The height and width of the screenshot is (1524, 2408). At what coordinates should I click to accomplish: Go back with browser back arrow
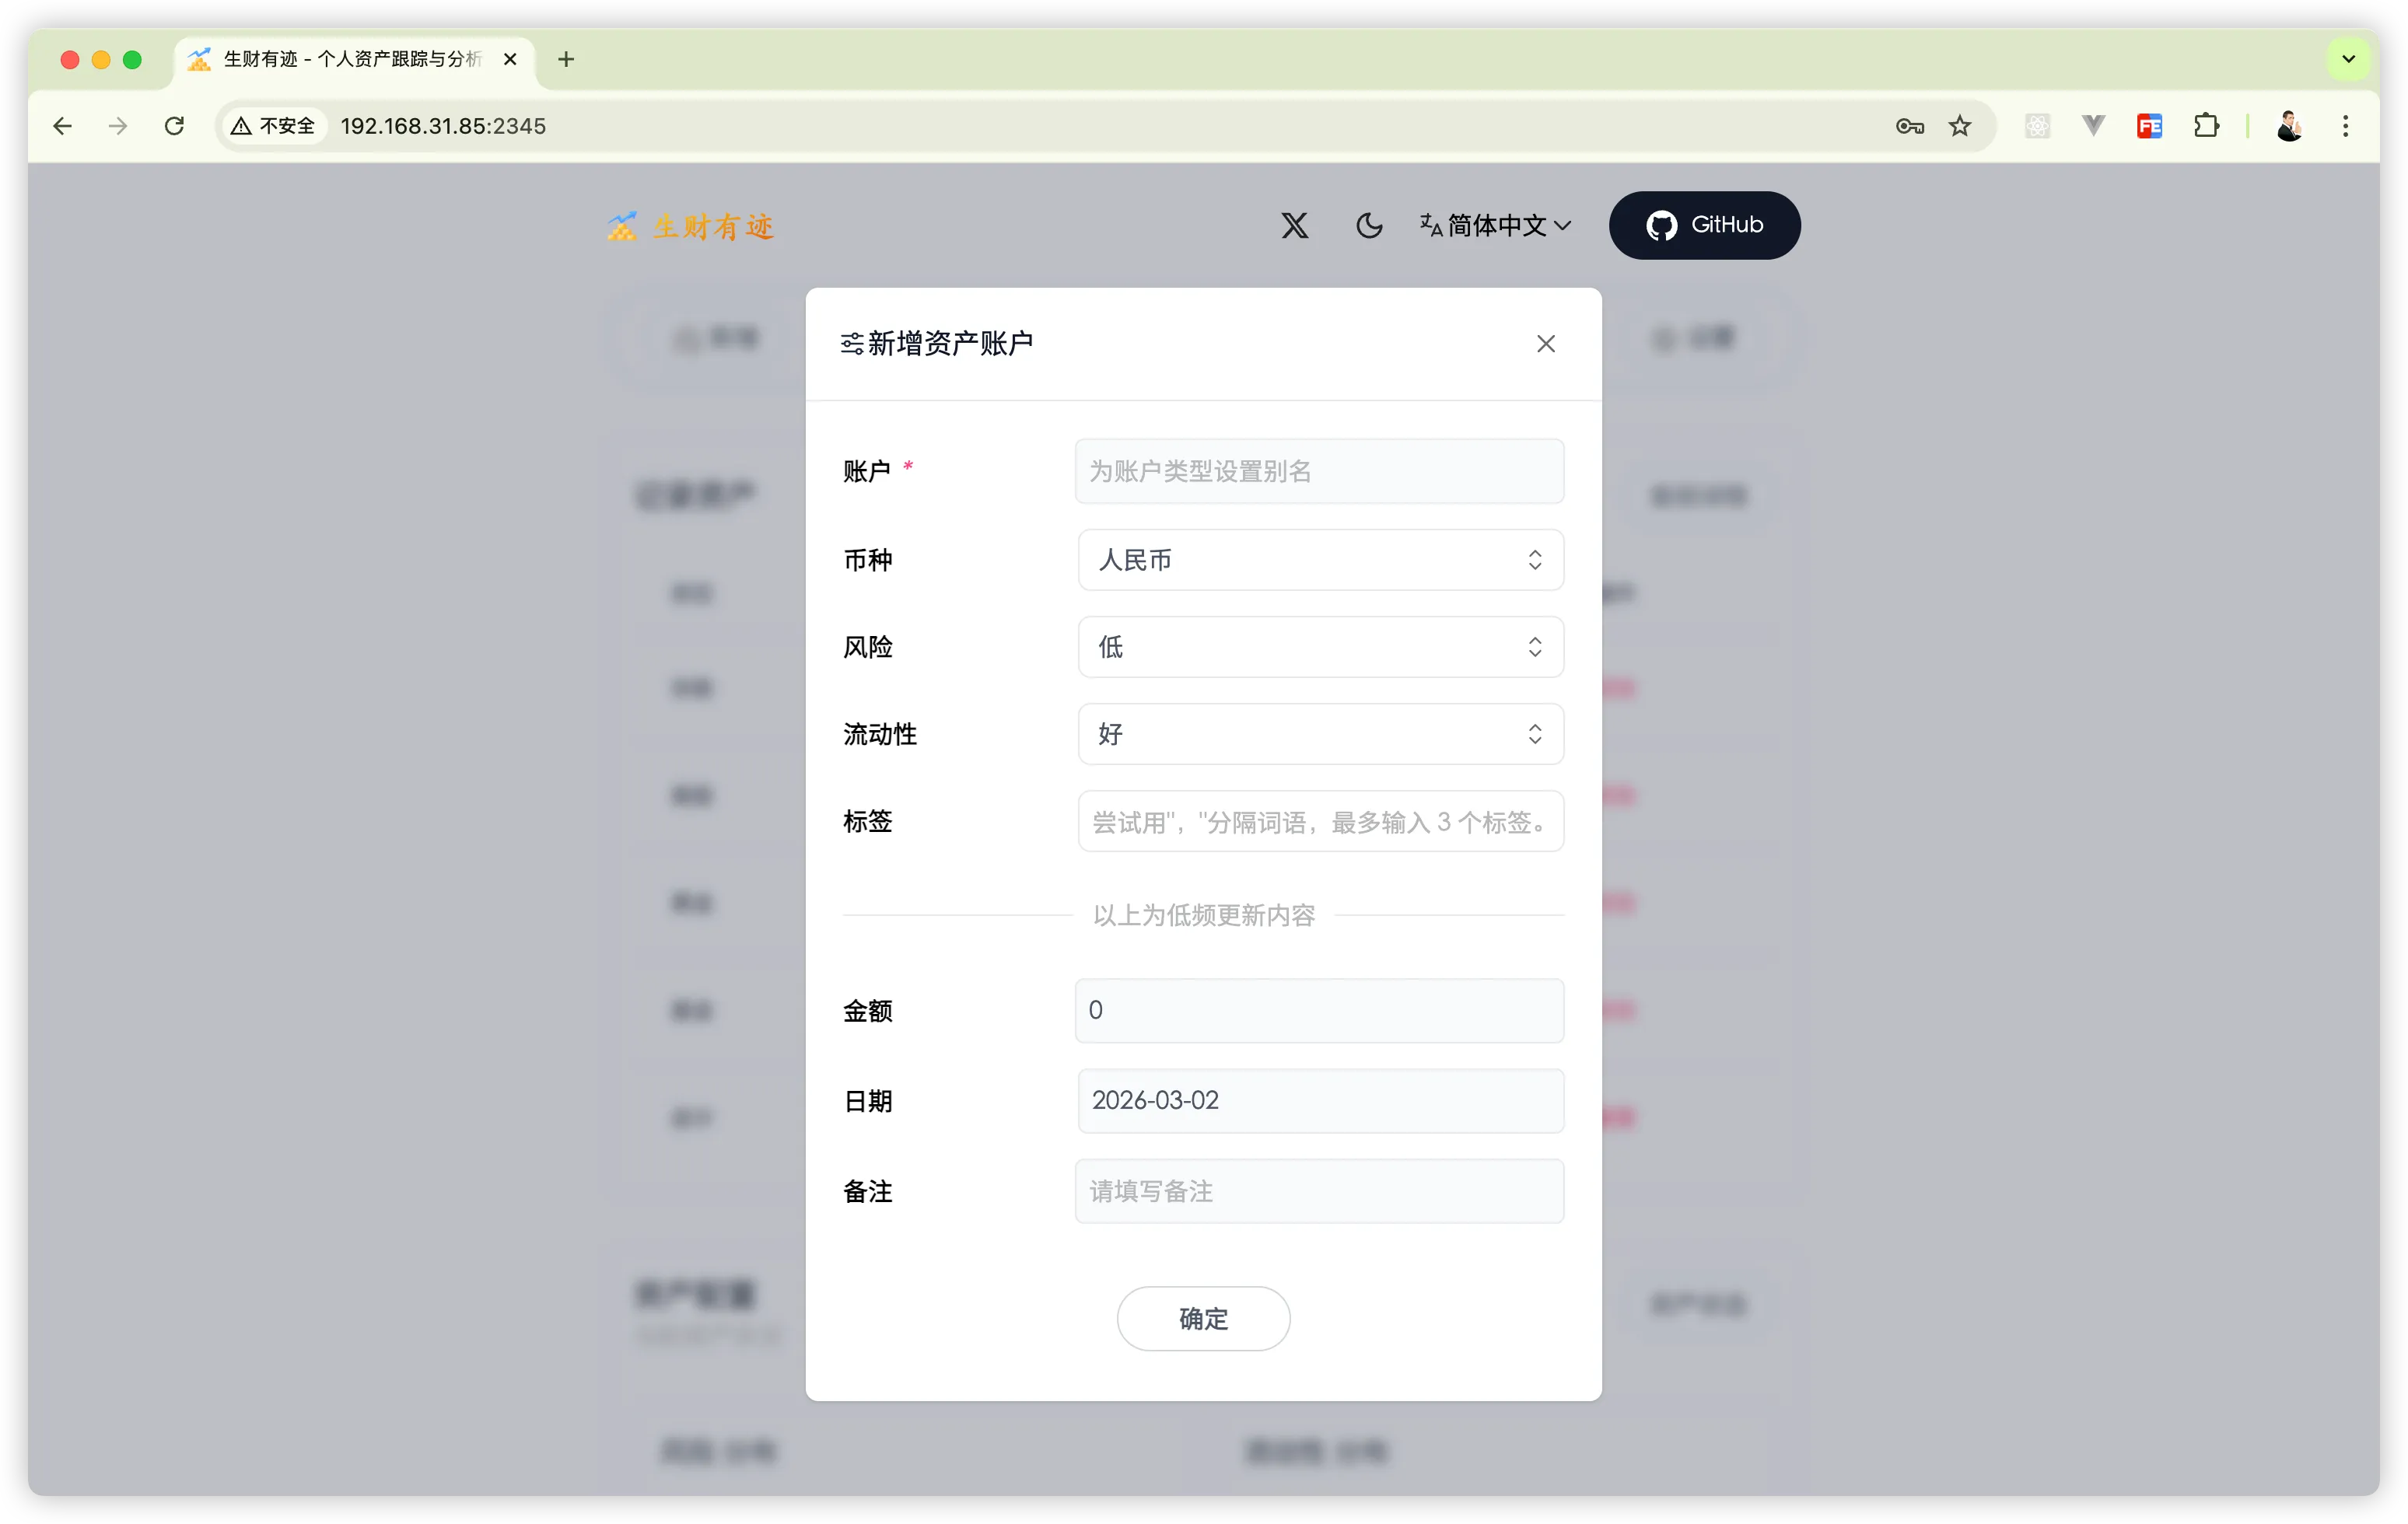tap(62, 126)
